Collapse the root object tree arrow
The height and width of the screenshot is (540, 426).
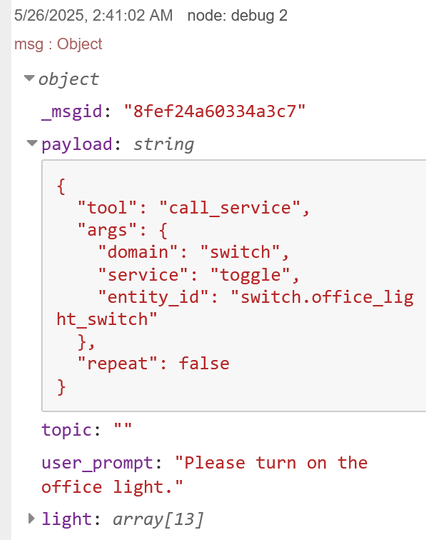click(29, 79)
